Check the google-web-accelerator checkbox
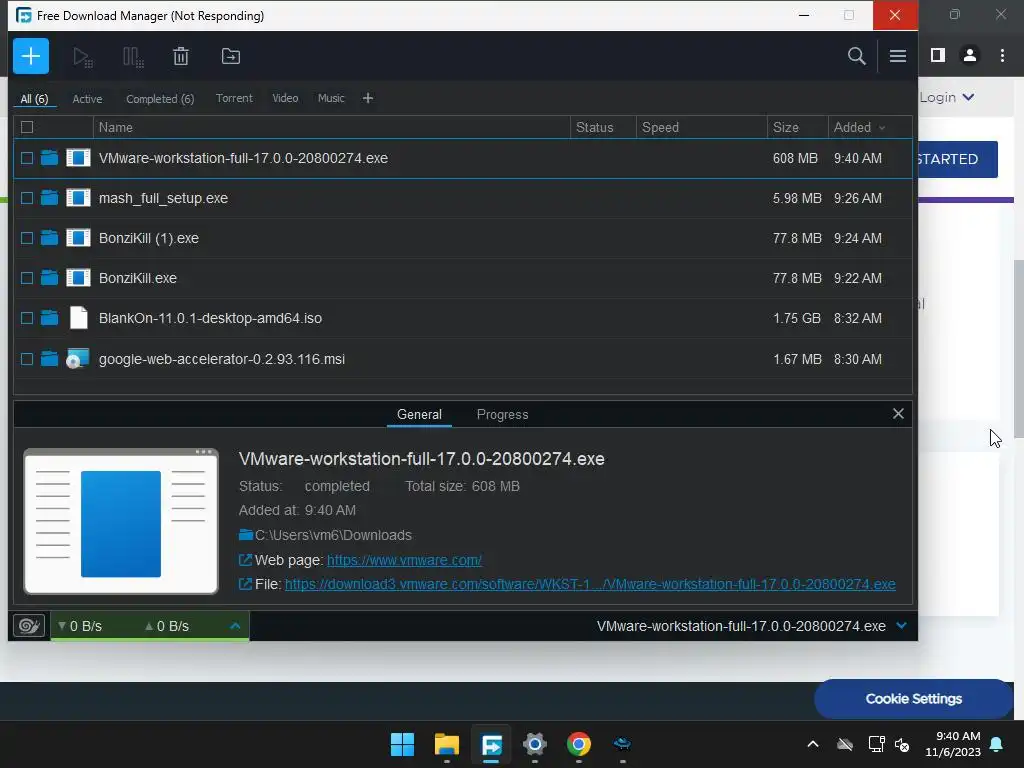 point(27,359)
